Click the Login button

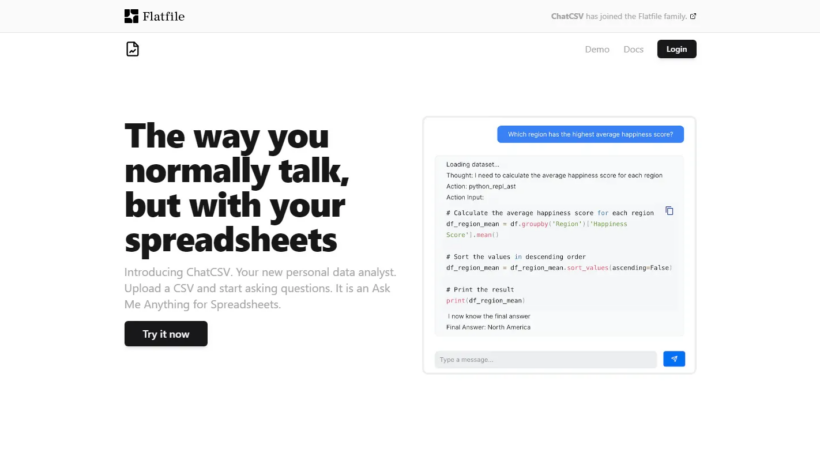(x=676, y=49)
